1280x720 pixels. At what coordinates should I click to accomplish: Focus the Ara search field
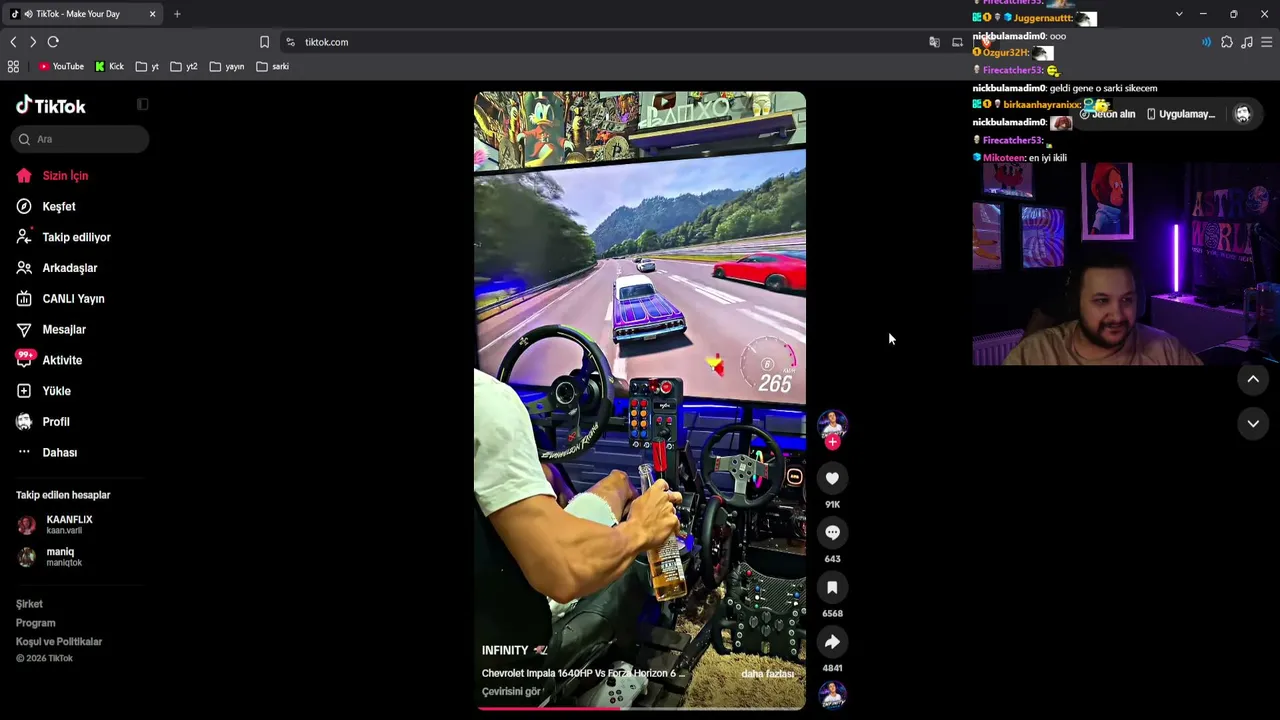pyautogui.click(x=80, y=139)
